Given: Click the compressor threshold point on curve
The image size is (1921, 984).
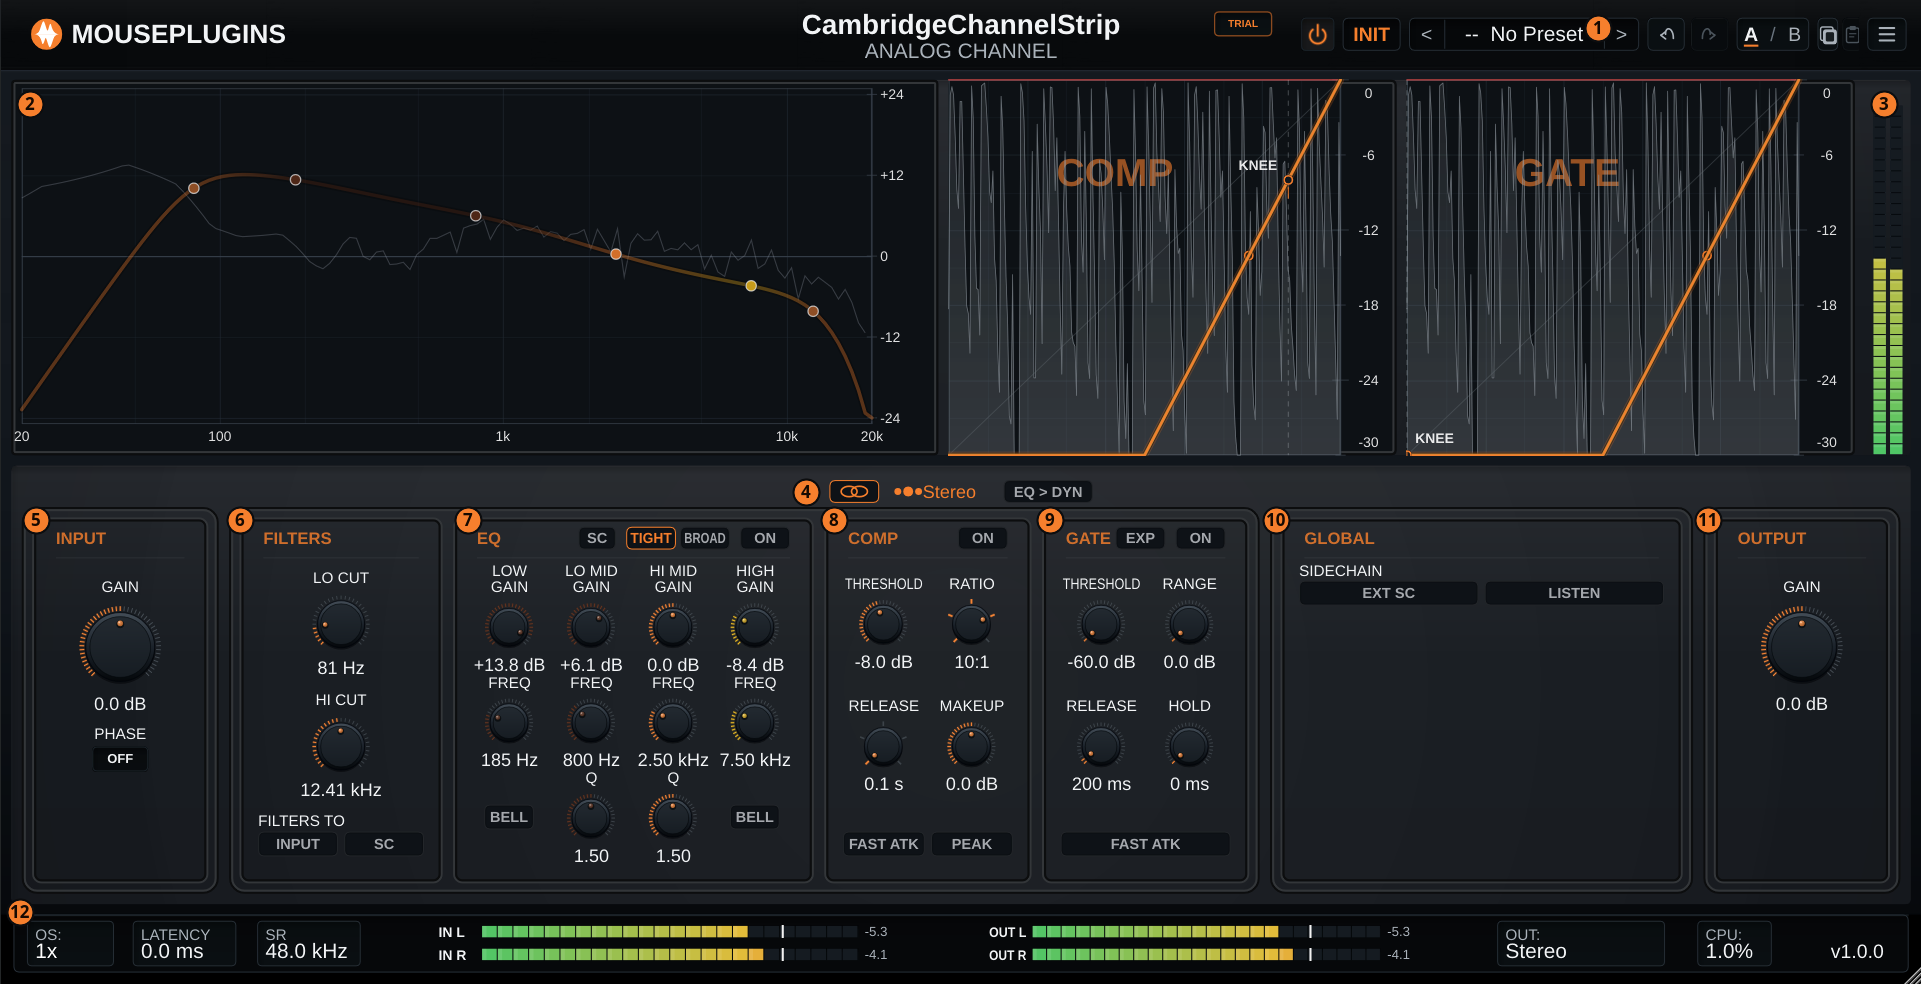Looking at the screenshot, I should tap(1249, 256).
